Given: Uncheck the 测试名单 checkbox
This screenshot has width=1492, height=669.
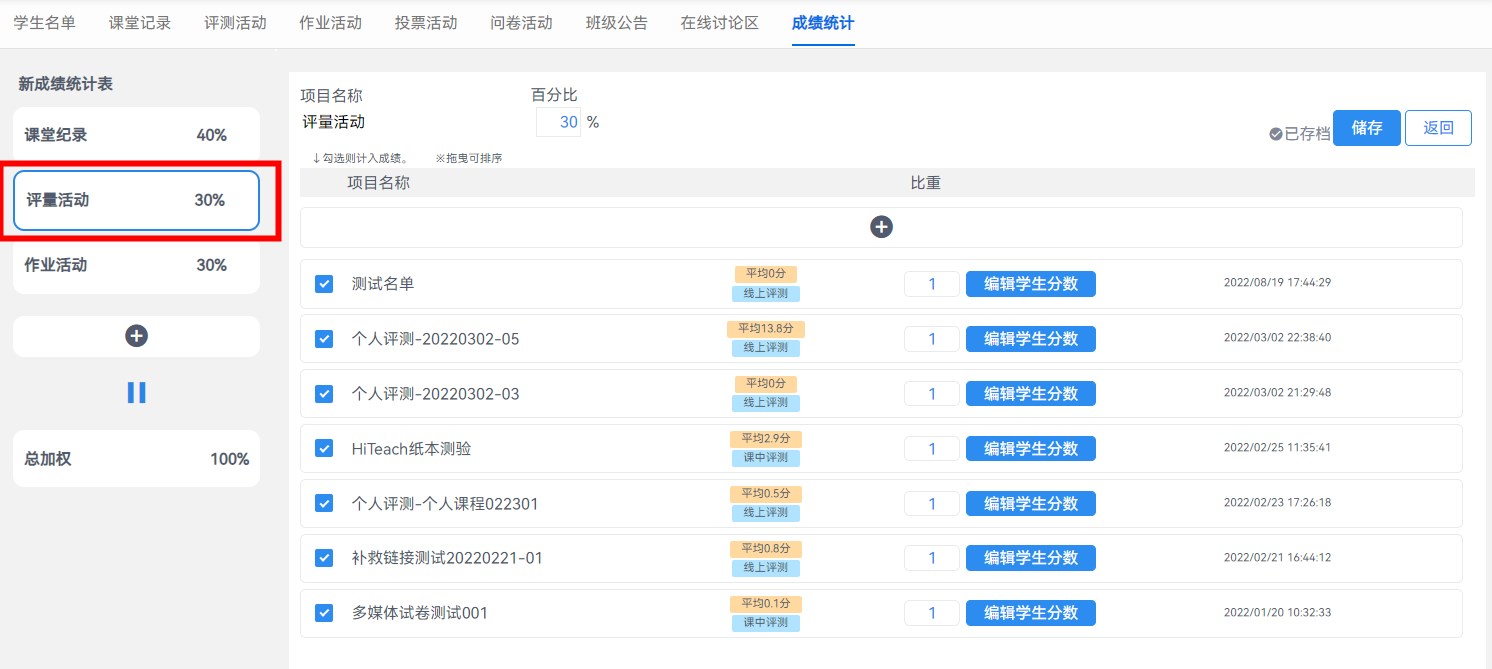Looking at the screenshot, I should [x=324, y=284].
